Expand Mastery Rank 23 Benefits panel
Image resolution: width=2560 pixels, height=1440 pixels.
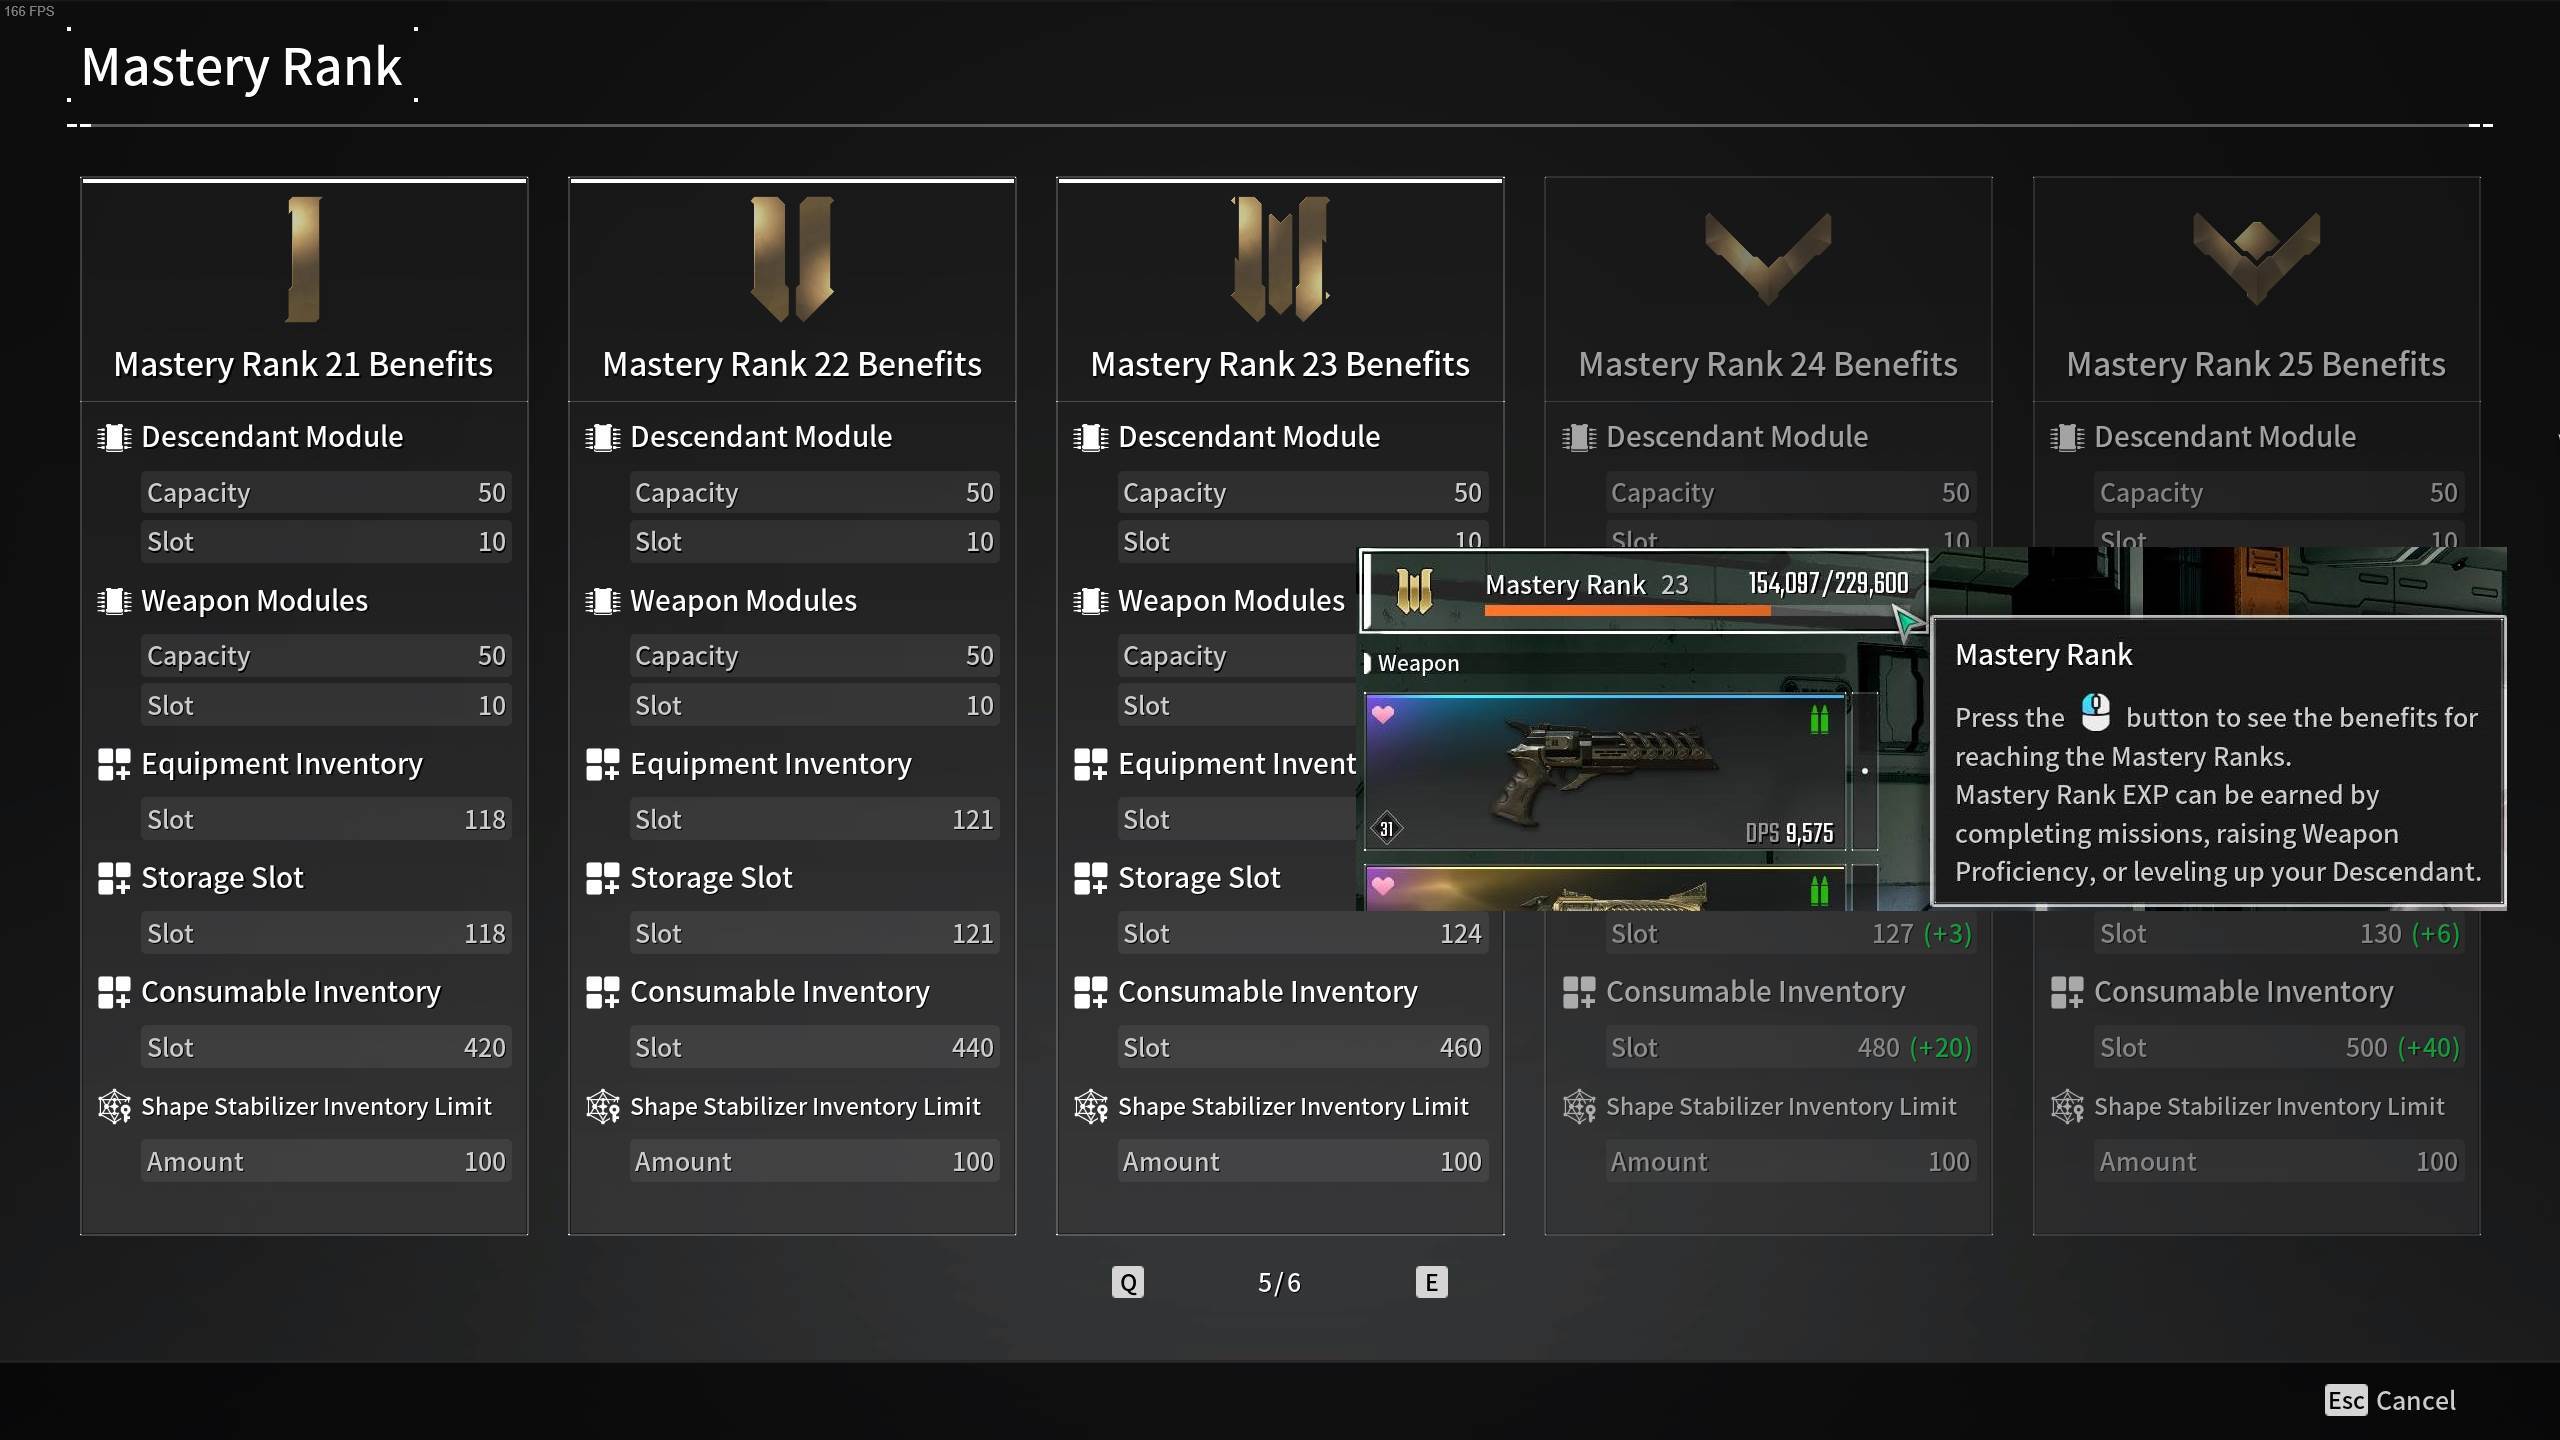(x=1280, y=364)
